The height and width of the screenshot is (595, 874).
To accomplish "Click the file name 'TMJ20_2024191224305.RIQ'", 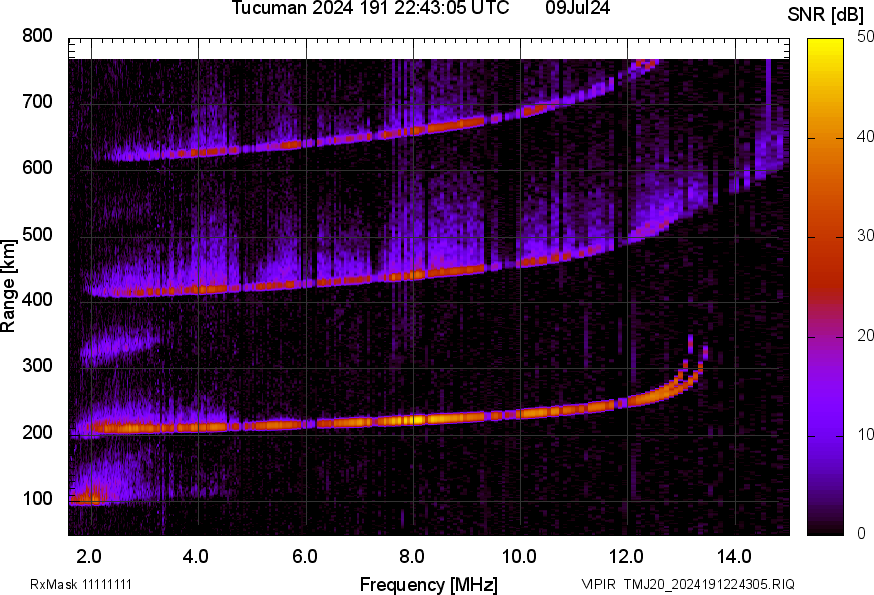I will coord(709,584).
